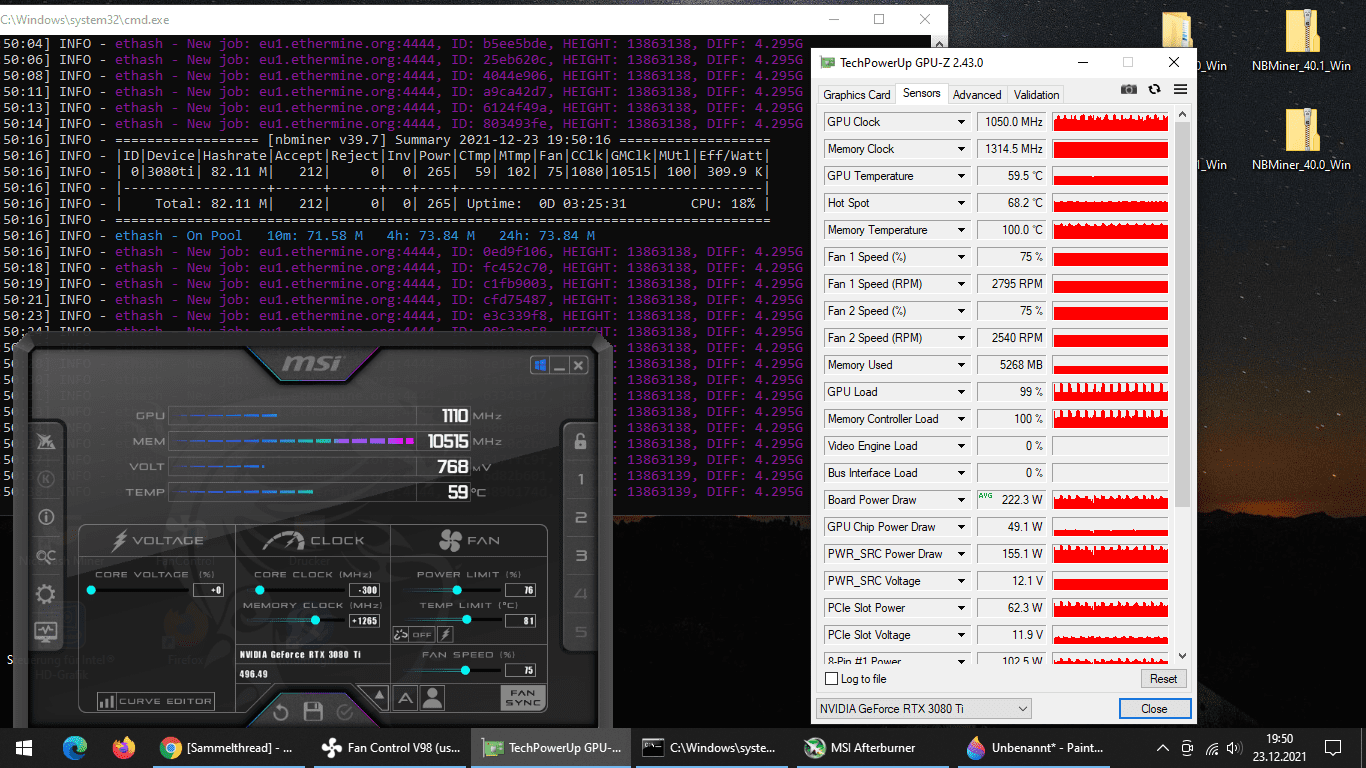Switch to the Validation tab
The width and height of the screenshot is (1366, 768).
(1036, 95)
